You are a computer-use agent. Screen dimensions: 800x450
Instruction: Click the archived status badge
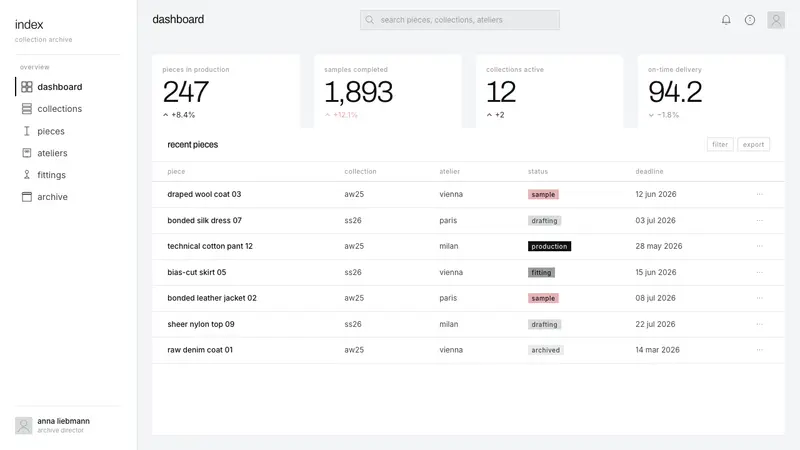[x=545, y=350]
